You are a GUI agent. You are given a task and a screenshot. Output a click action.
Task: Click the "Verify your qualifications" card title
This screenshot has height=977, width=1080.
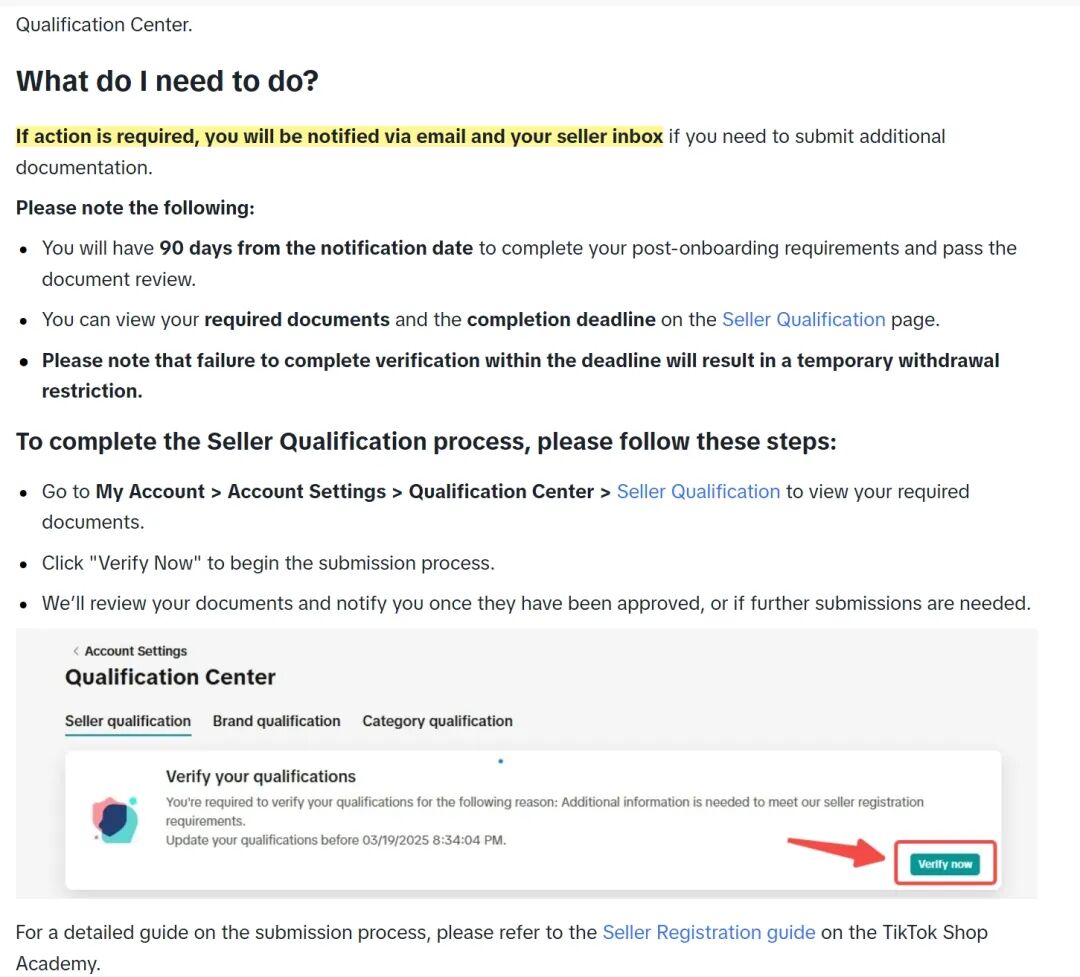pos(260,776)
